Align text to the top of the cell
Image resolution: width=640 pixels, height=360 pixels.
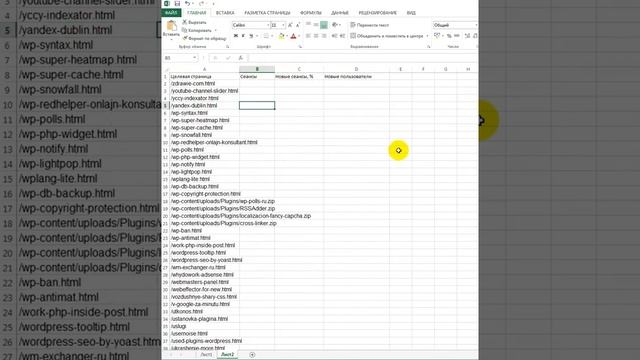[308, 24]
